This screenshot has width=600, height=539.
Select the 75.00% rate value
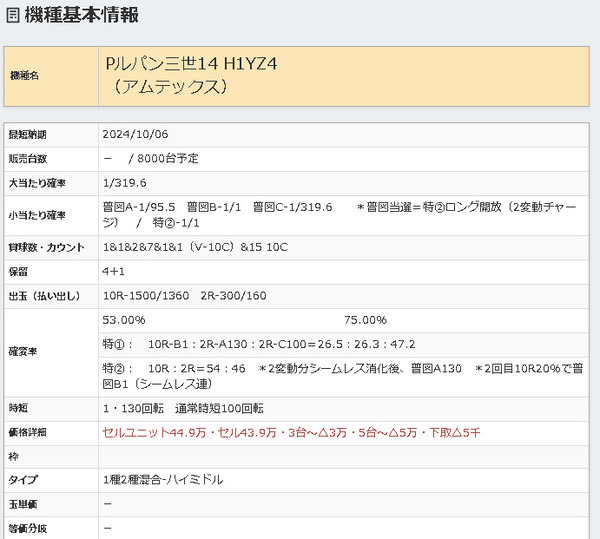pyautogui.click(x=365, y=320)
